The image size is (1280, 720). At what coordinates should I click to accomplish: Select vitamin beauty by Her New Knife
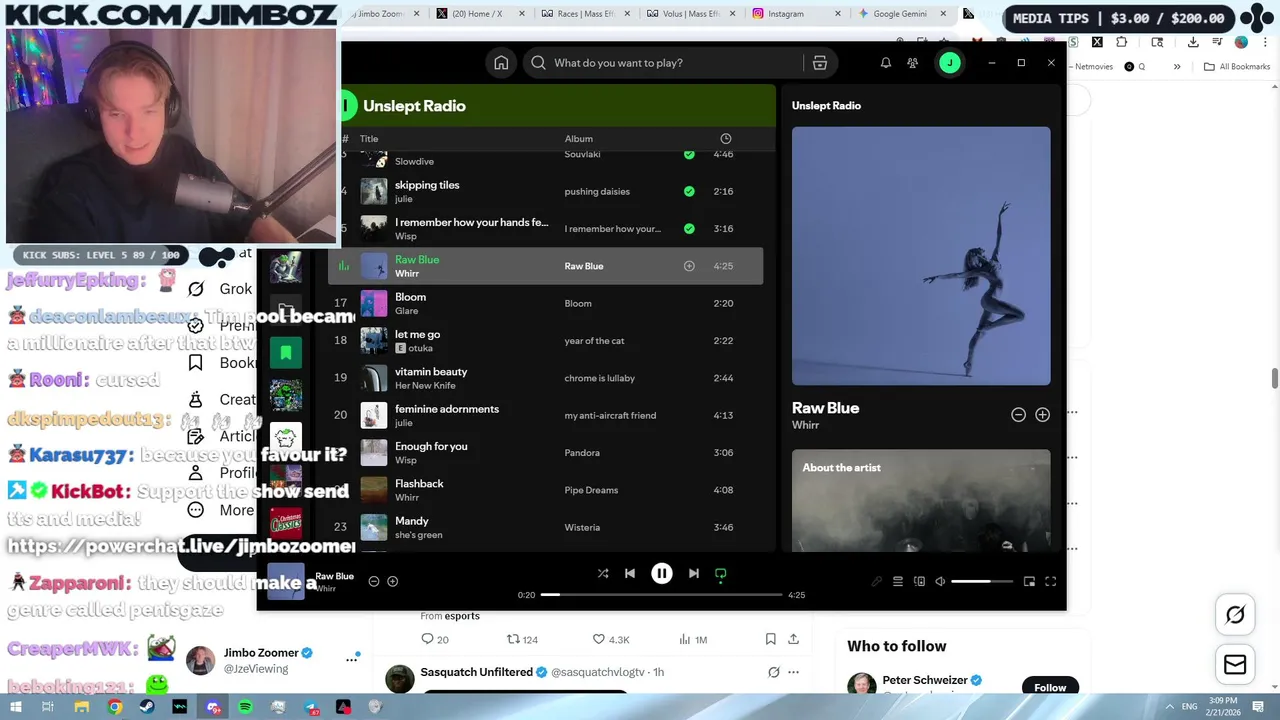coord(546,378)
